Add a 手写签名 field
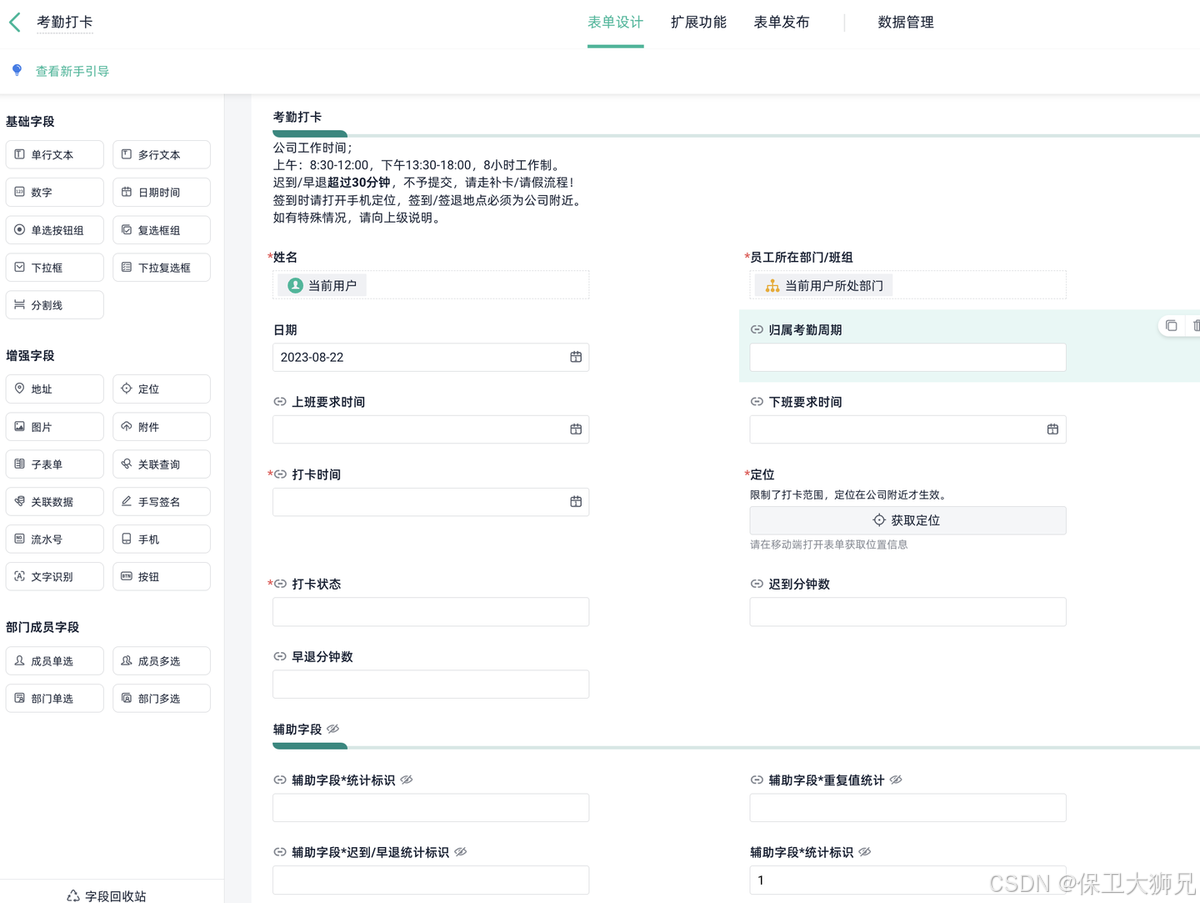The height and width of the screenshot is (903, 1200). (x=162, y=502)
